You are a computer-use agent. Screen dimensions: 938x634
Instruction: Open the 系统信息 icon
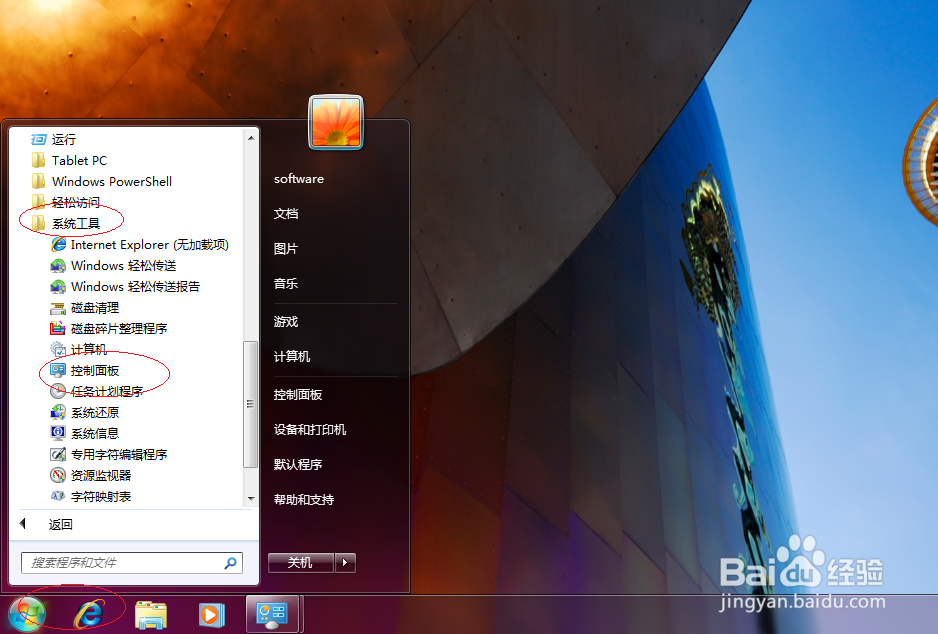click(58, 433)
